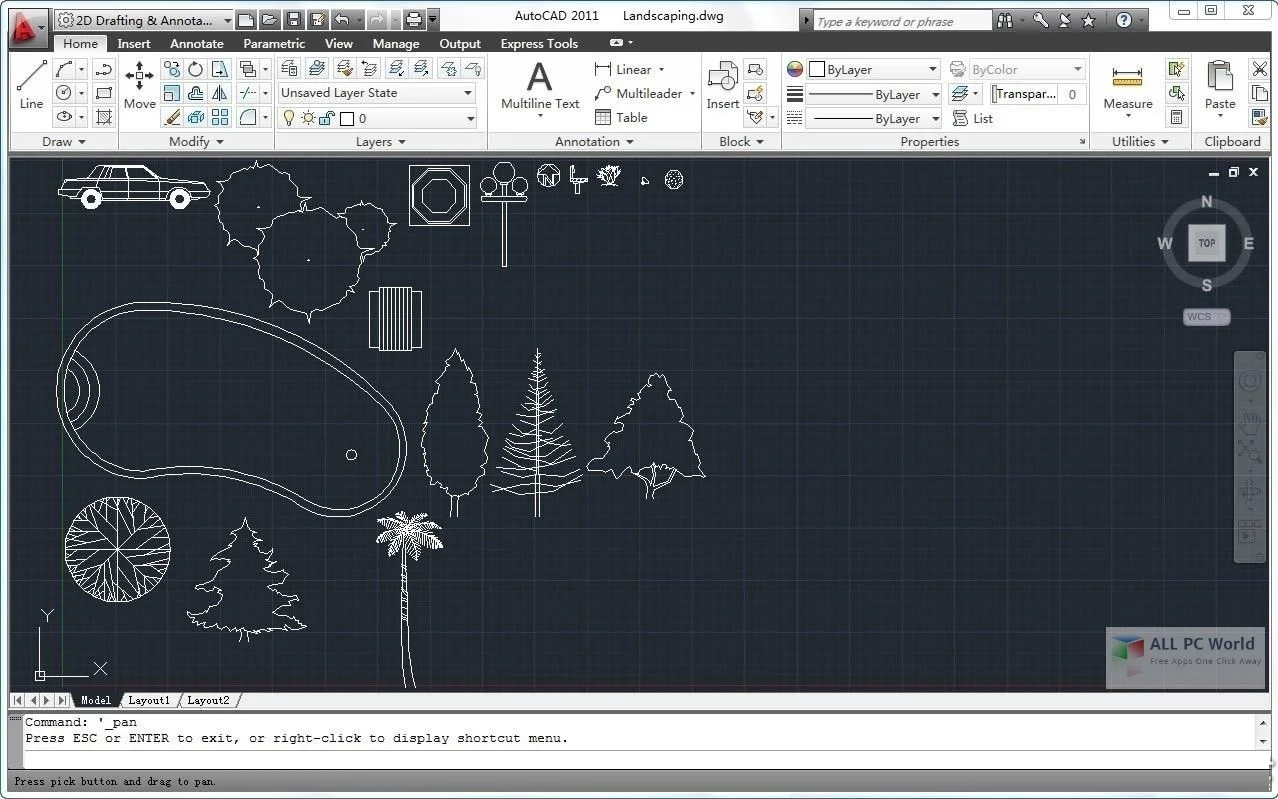Click the ByLayer color swatch combo
The height and width of the screenshot is (799, 1278).
[x=873, y=69]
